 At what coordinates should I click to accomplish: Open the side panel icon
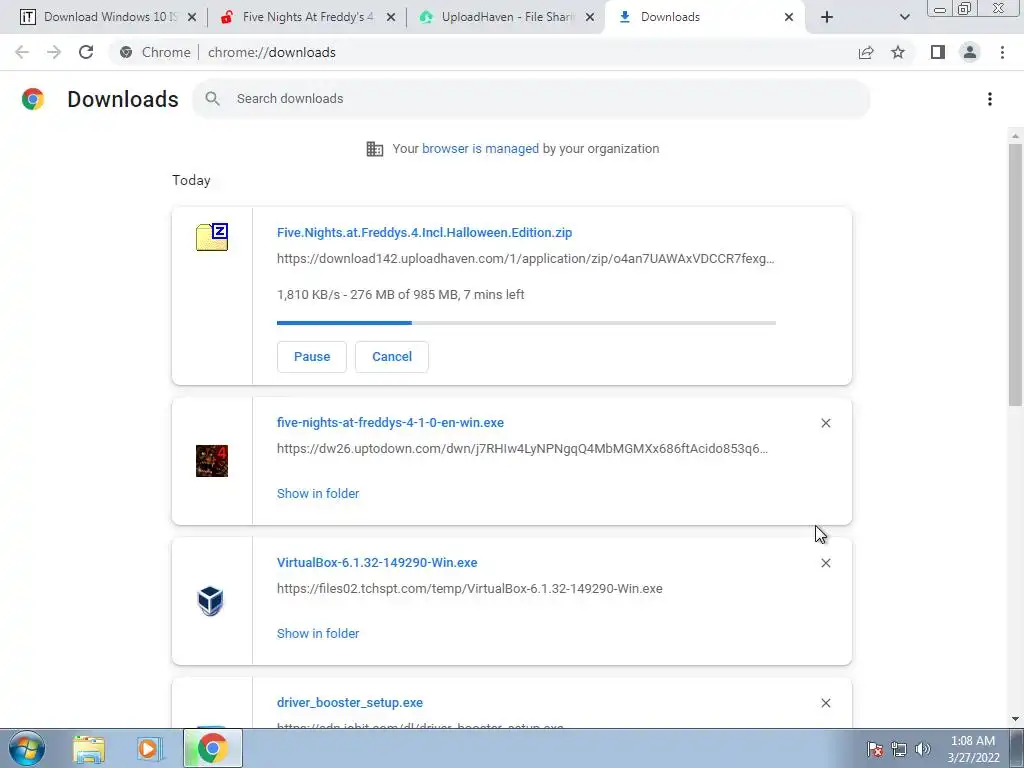938,52
